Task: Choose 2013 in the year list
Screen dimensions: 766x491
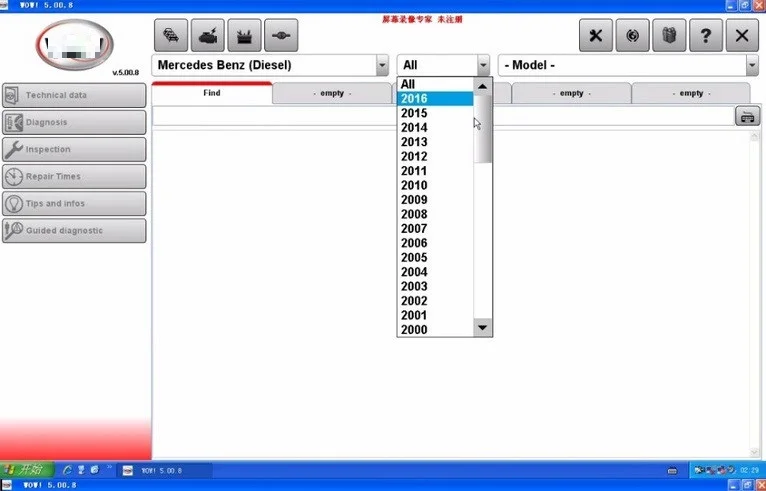Action: [x=435, y=142]
